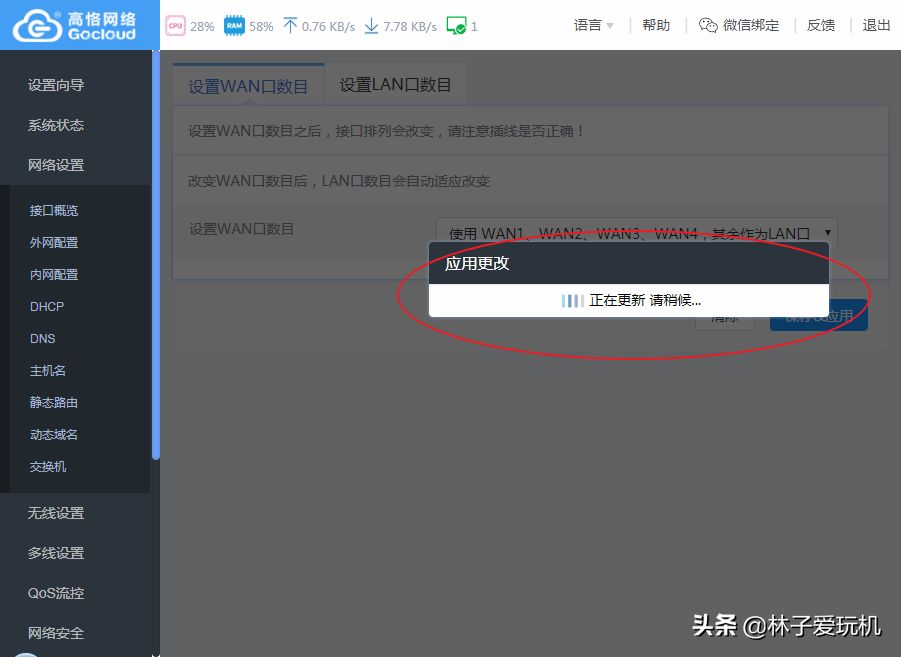Switch to the 设置LAN口数目 tab
901x657 pixels.
click(395, 85)
